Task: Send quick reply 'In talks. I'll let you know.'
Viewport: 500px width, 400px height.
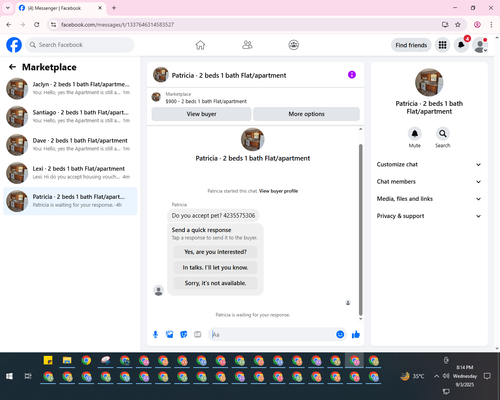Action: pos(215,267)
